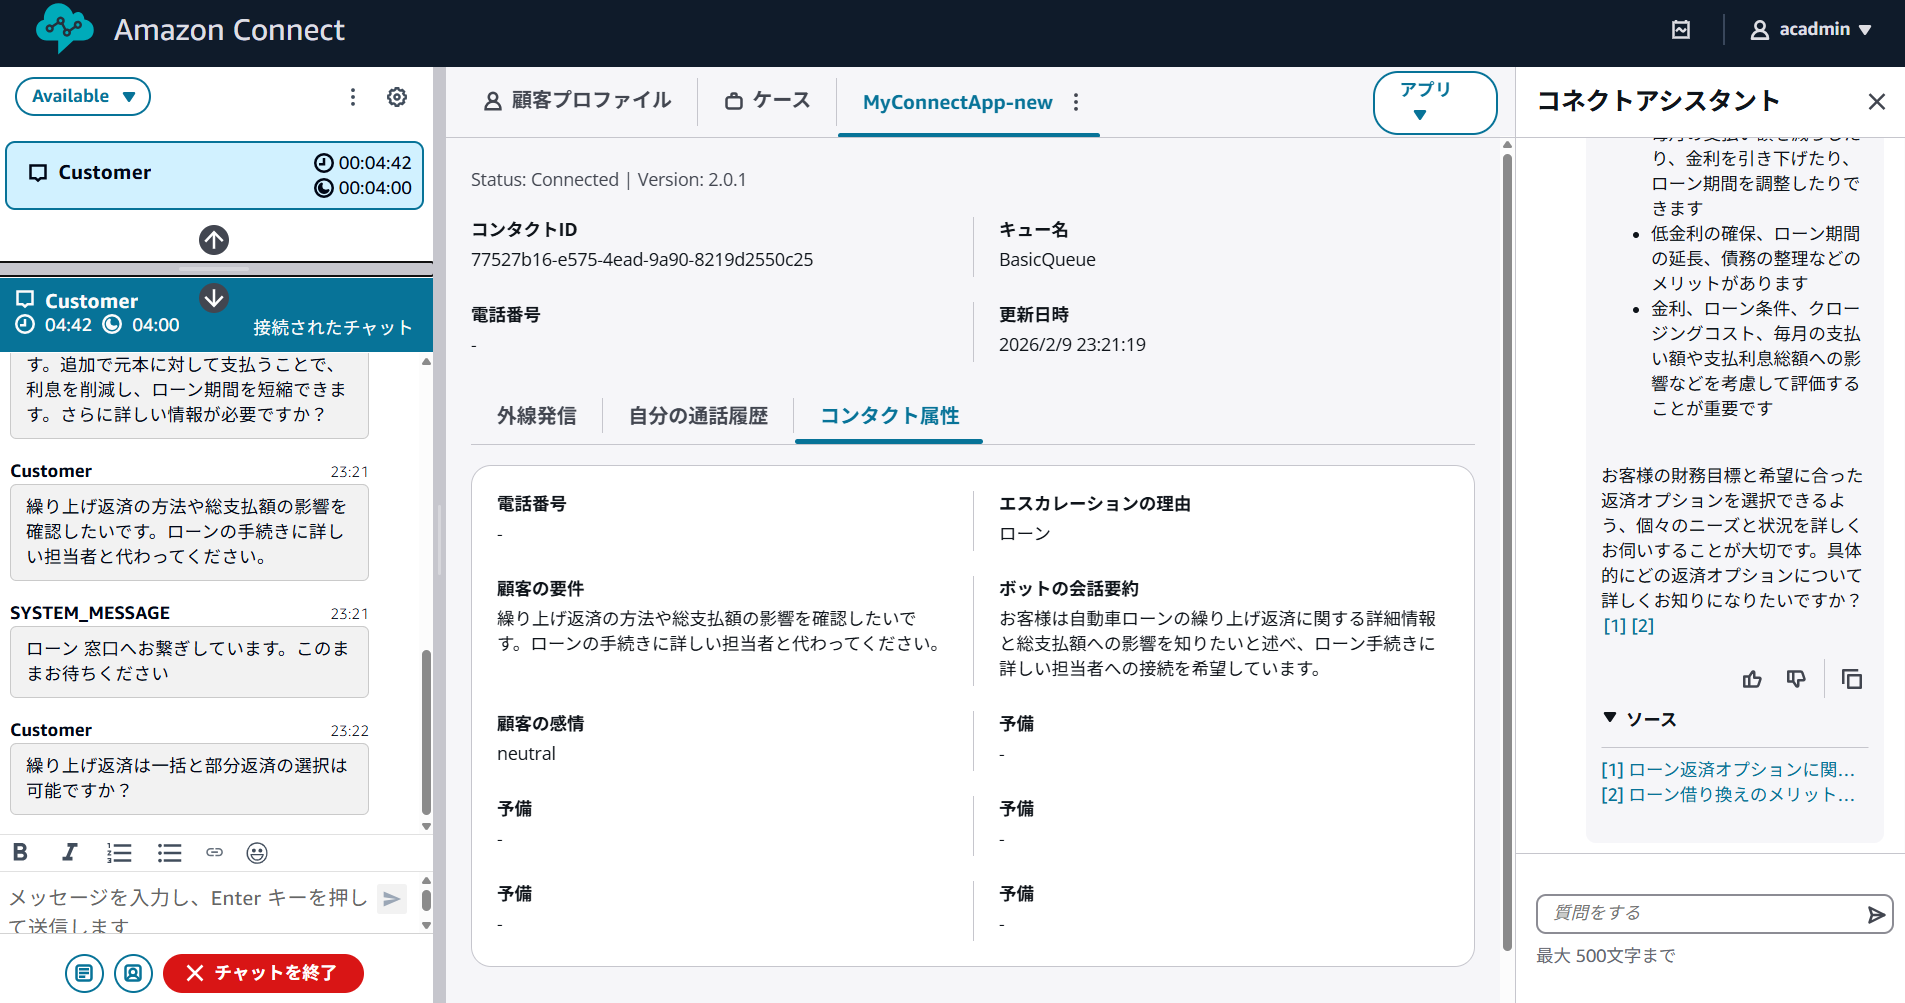
Task: Switch to the 顧客プロファイル tab
Action: (x=577, y=101)
